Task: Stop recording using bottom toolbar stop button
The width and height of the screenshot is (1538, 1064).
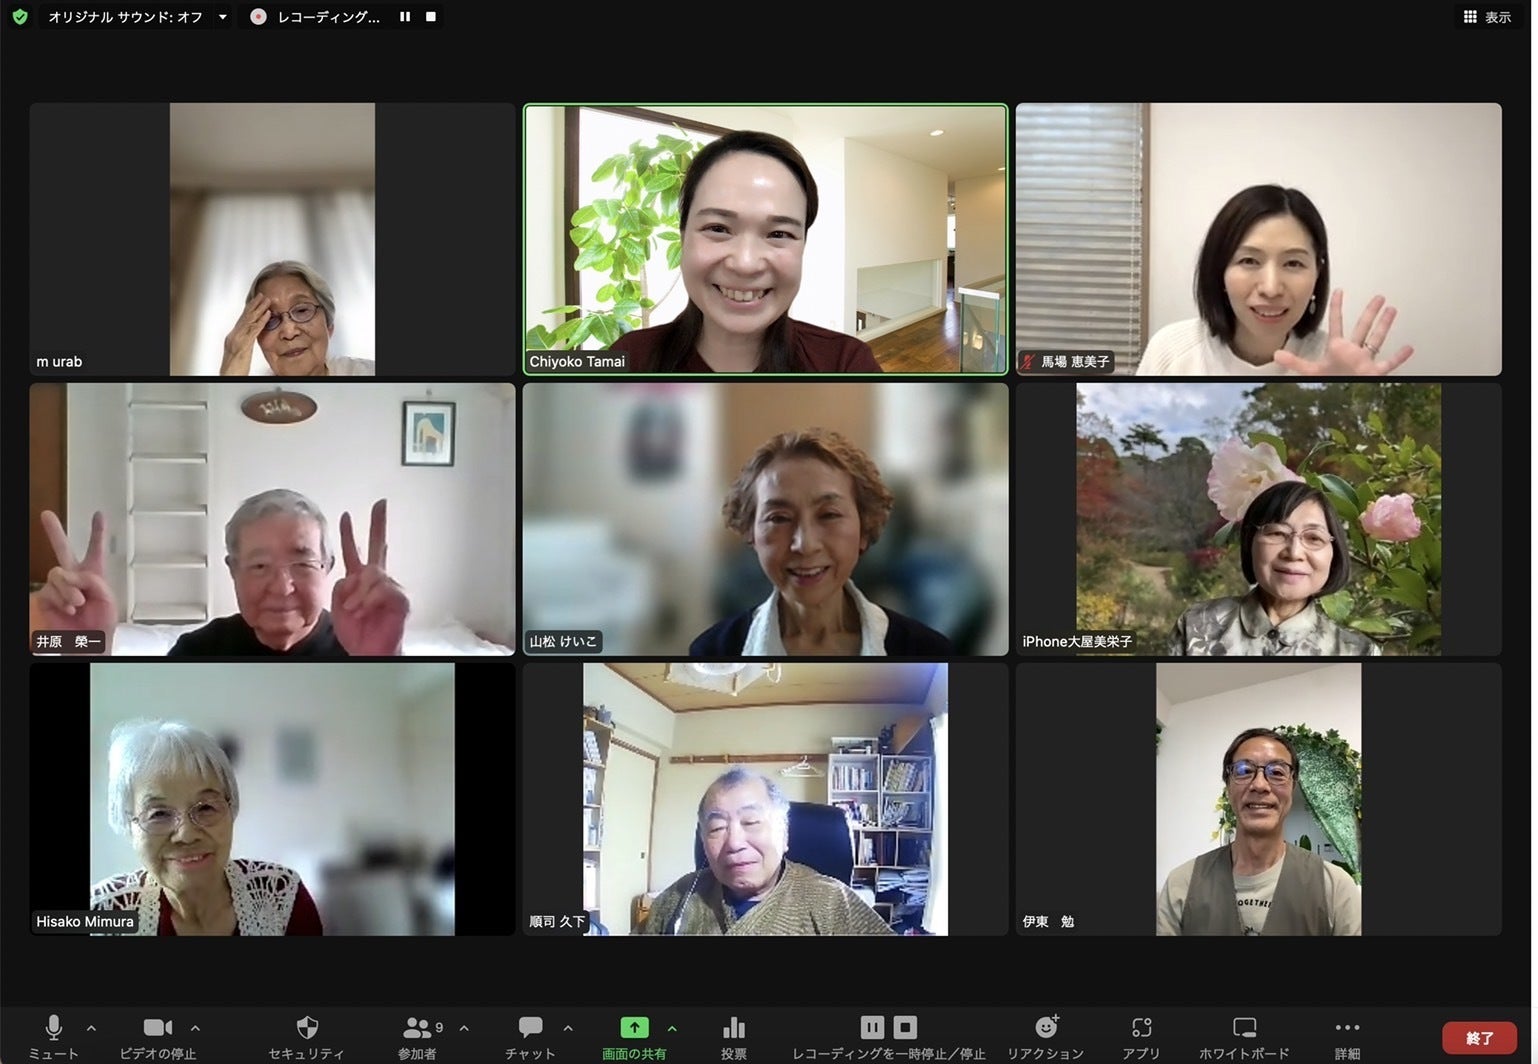Action: pos(905,1027)
